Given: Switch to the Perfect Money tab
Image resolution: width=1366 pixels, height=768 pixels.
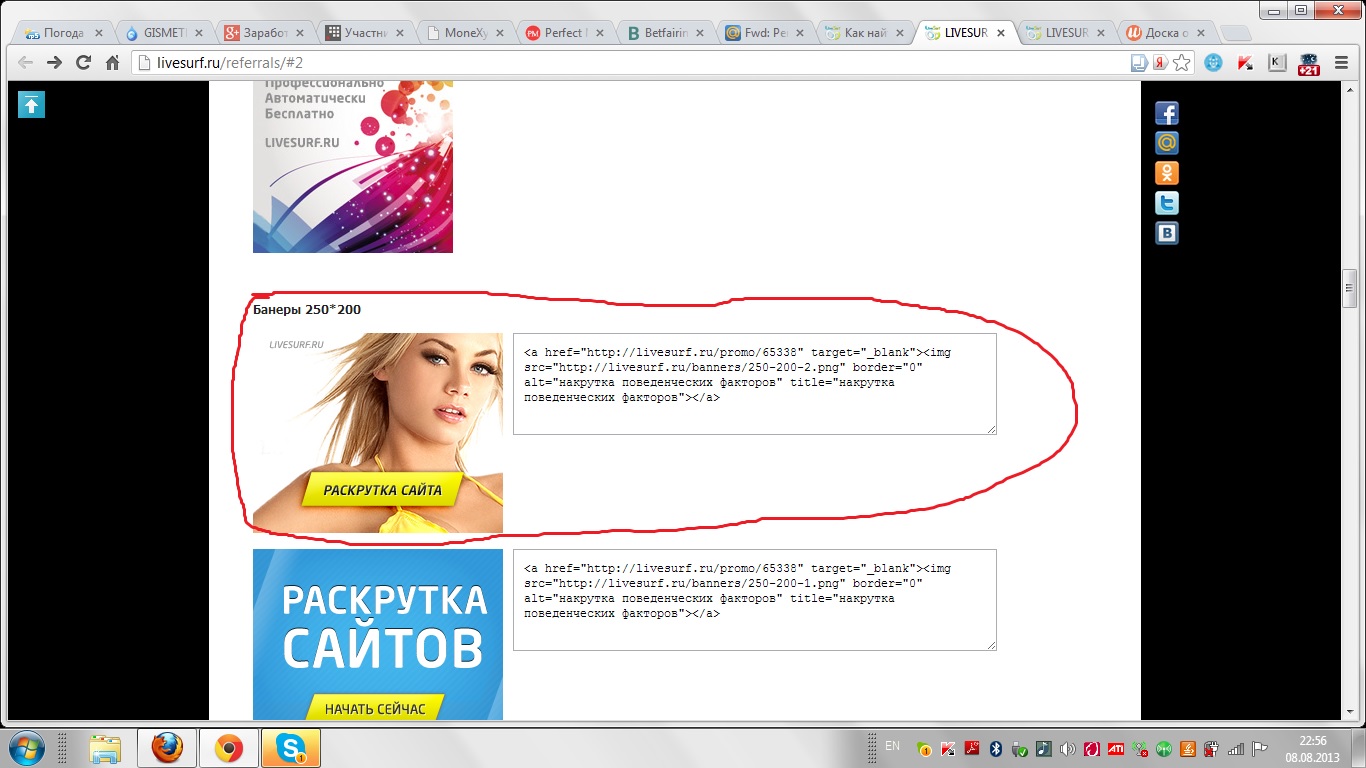Looking at the screenshot, I should 566,33.
